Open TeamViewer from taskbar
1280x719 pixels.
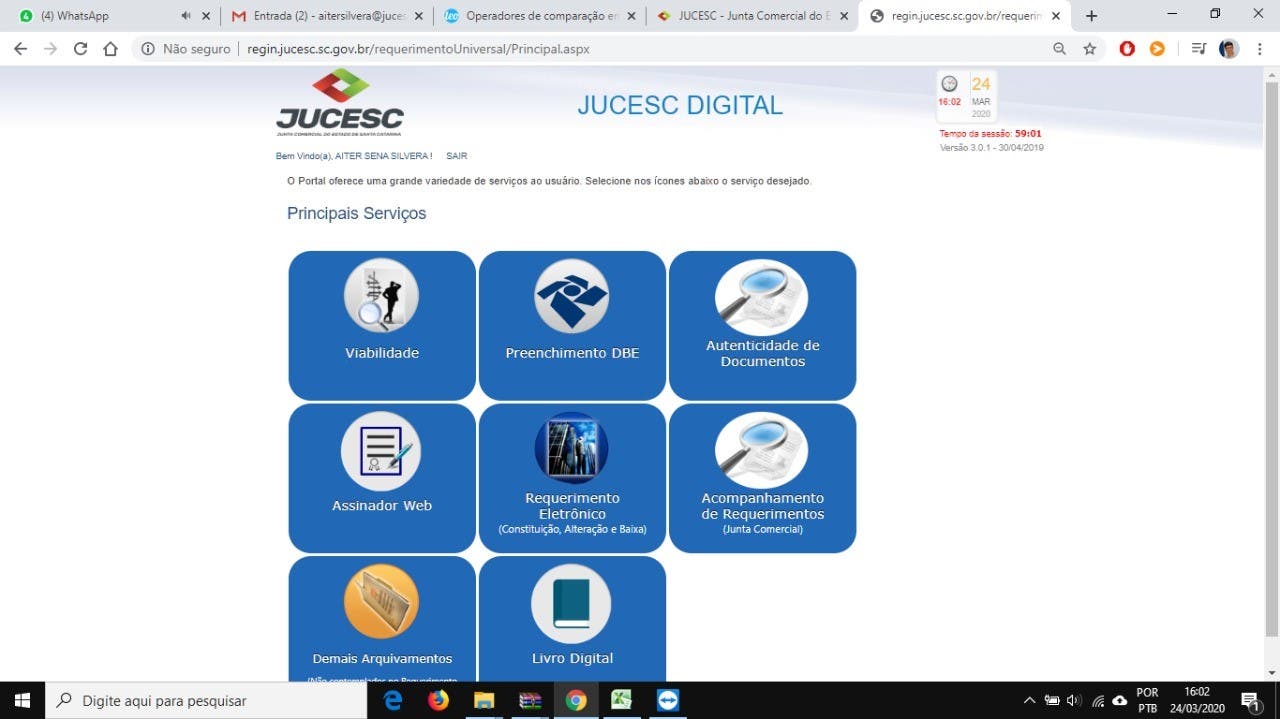tap(667, 700)
